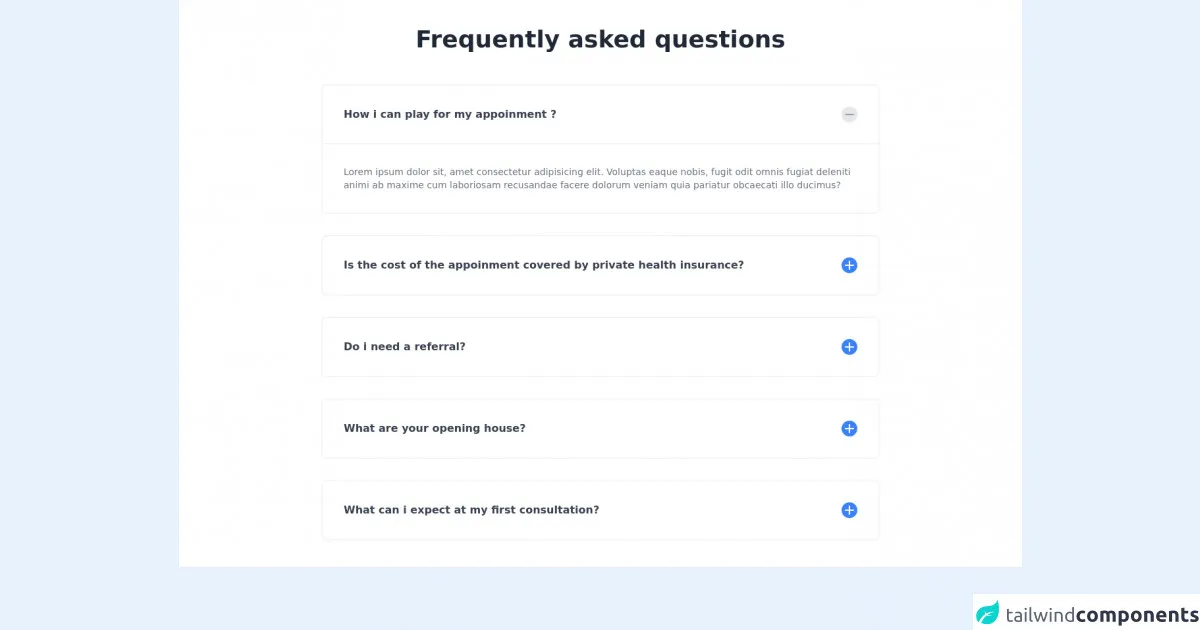Open the 'What are your opening house?' question text
Screen dimensions: 1200x630
click(434, 428)
